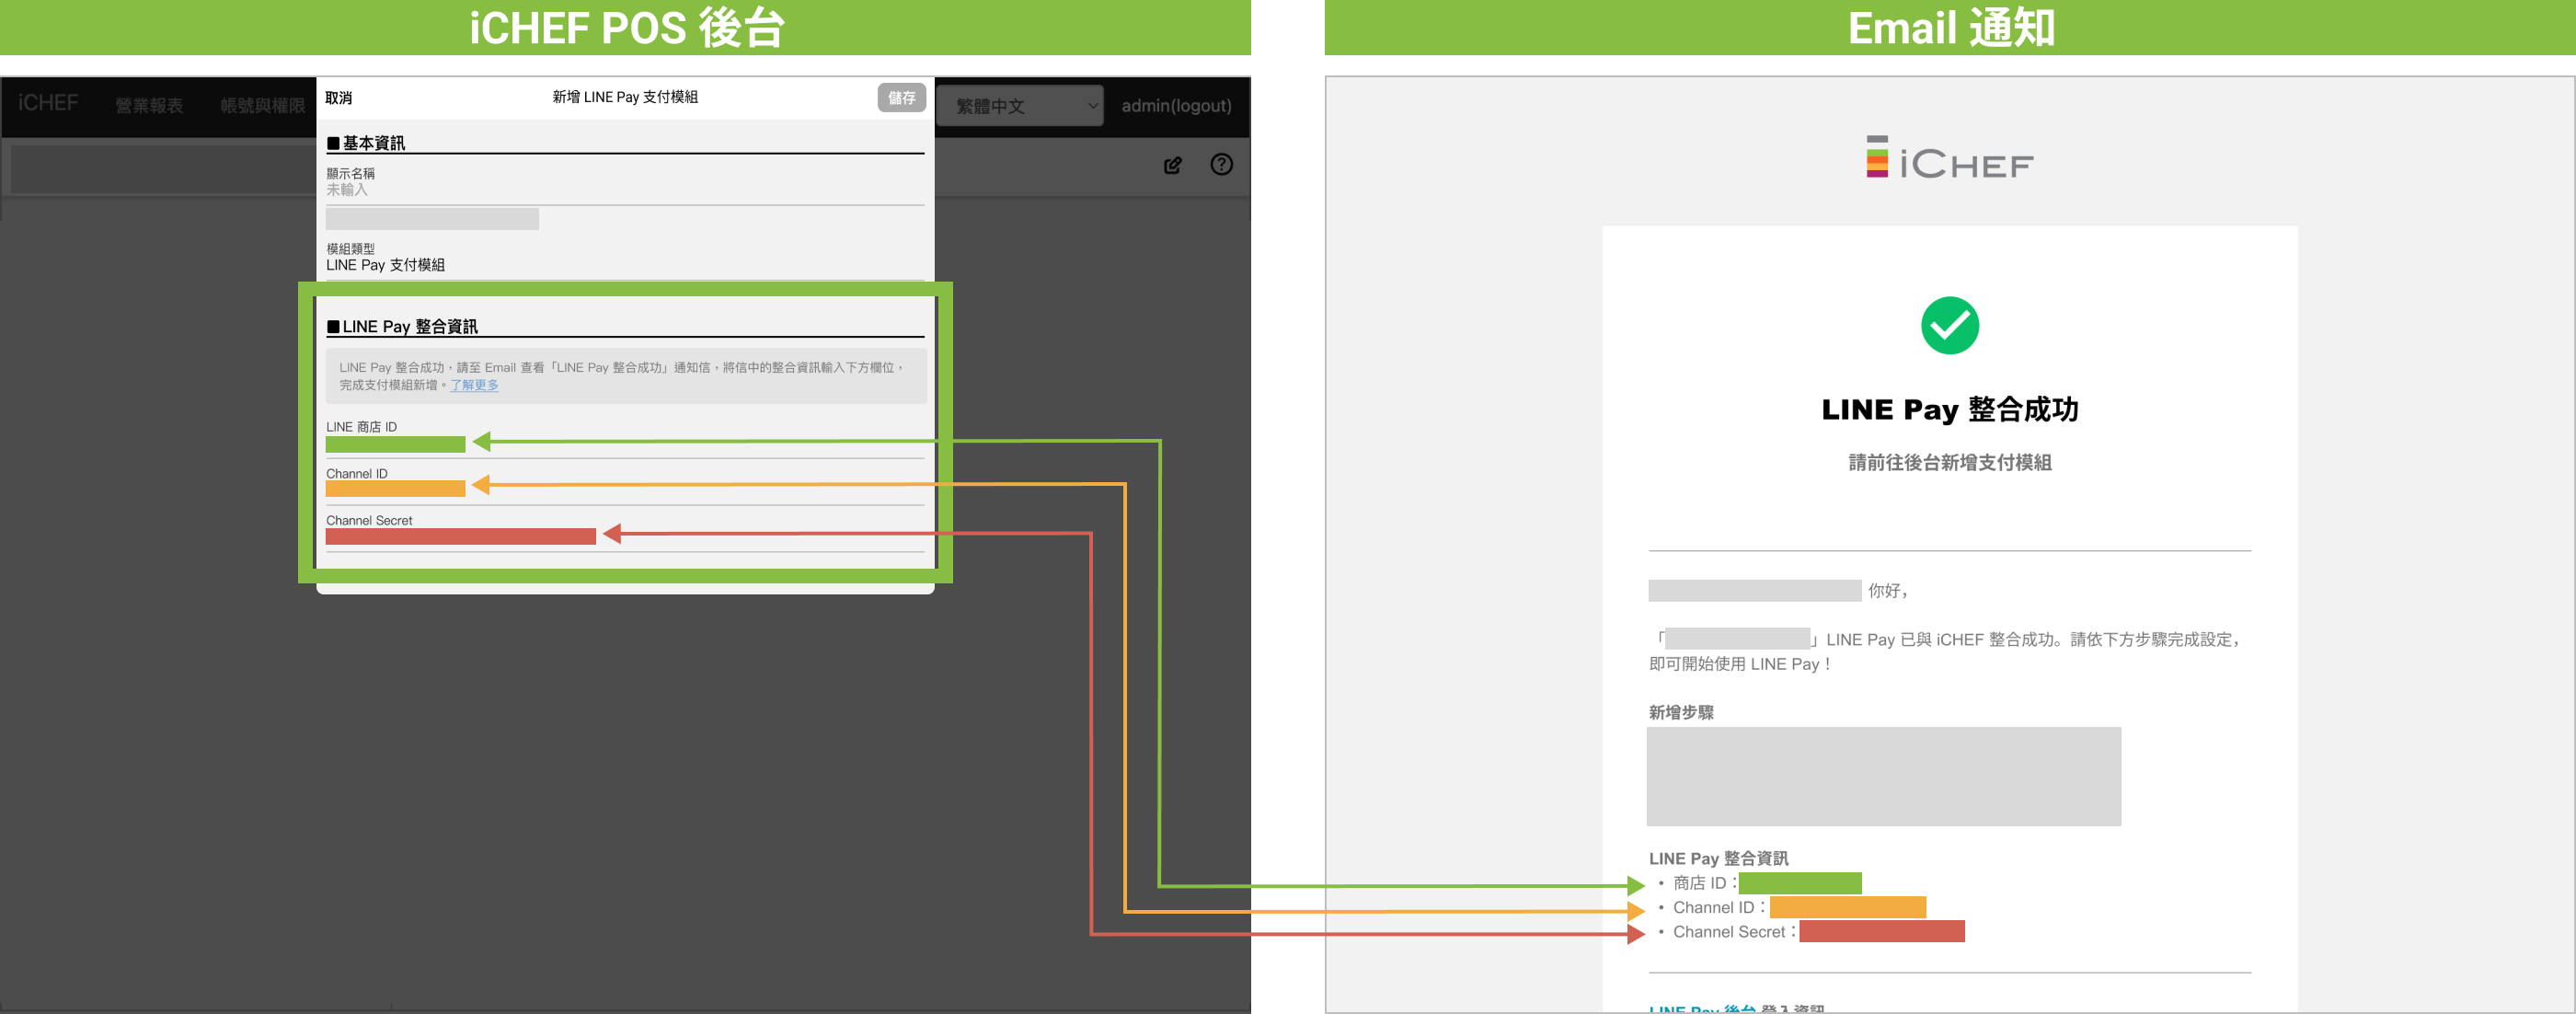2576x1014 pixels.
Task: Click the iCHEF brand in navbar
Action: 47,104
